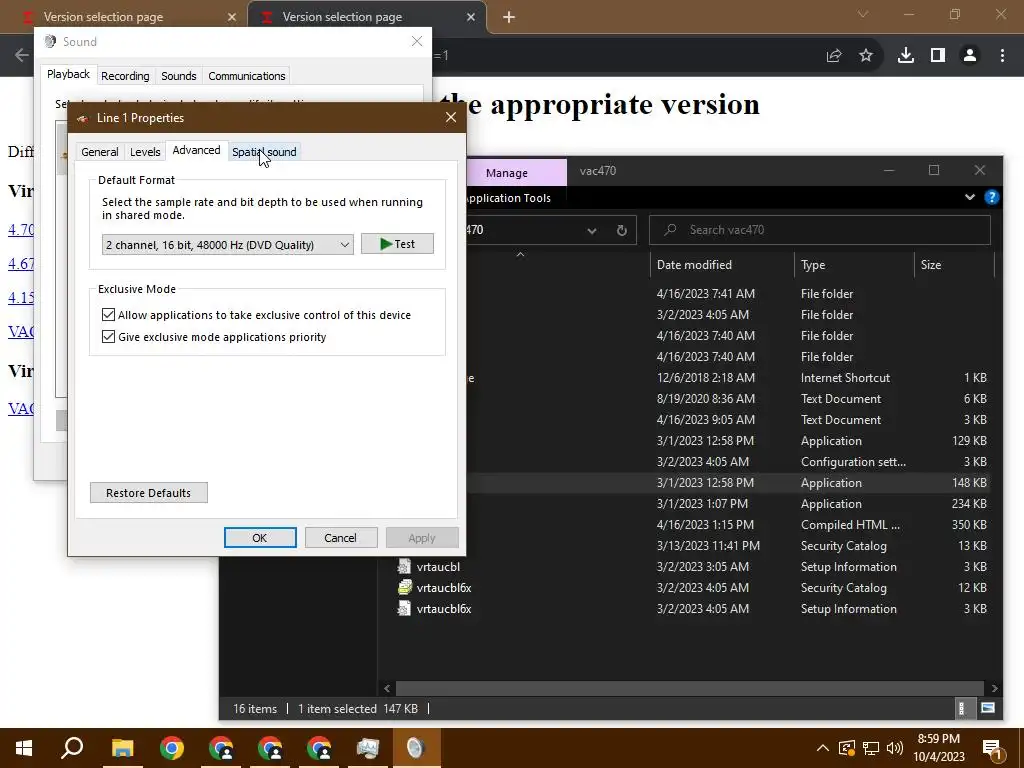Expand the Explorer address bar history dropdown
This screenshot has width=1024, height=768.
(x=592, y=230)
